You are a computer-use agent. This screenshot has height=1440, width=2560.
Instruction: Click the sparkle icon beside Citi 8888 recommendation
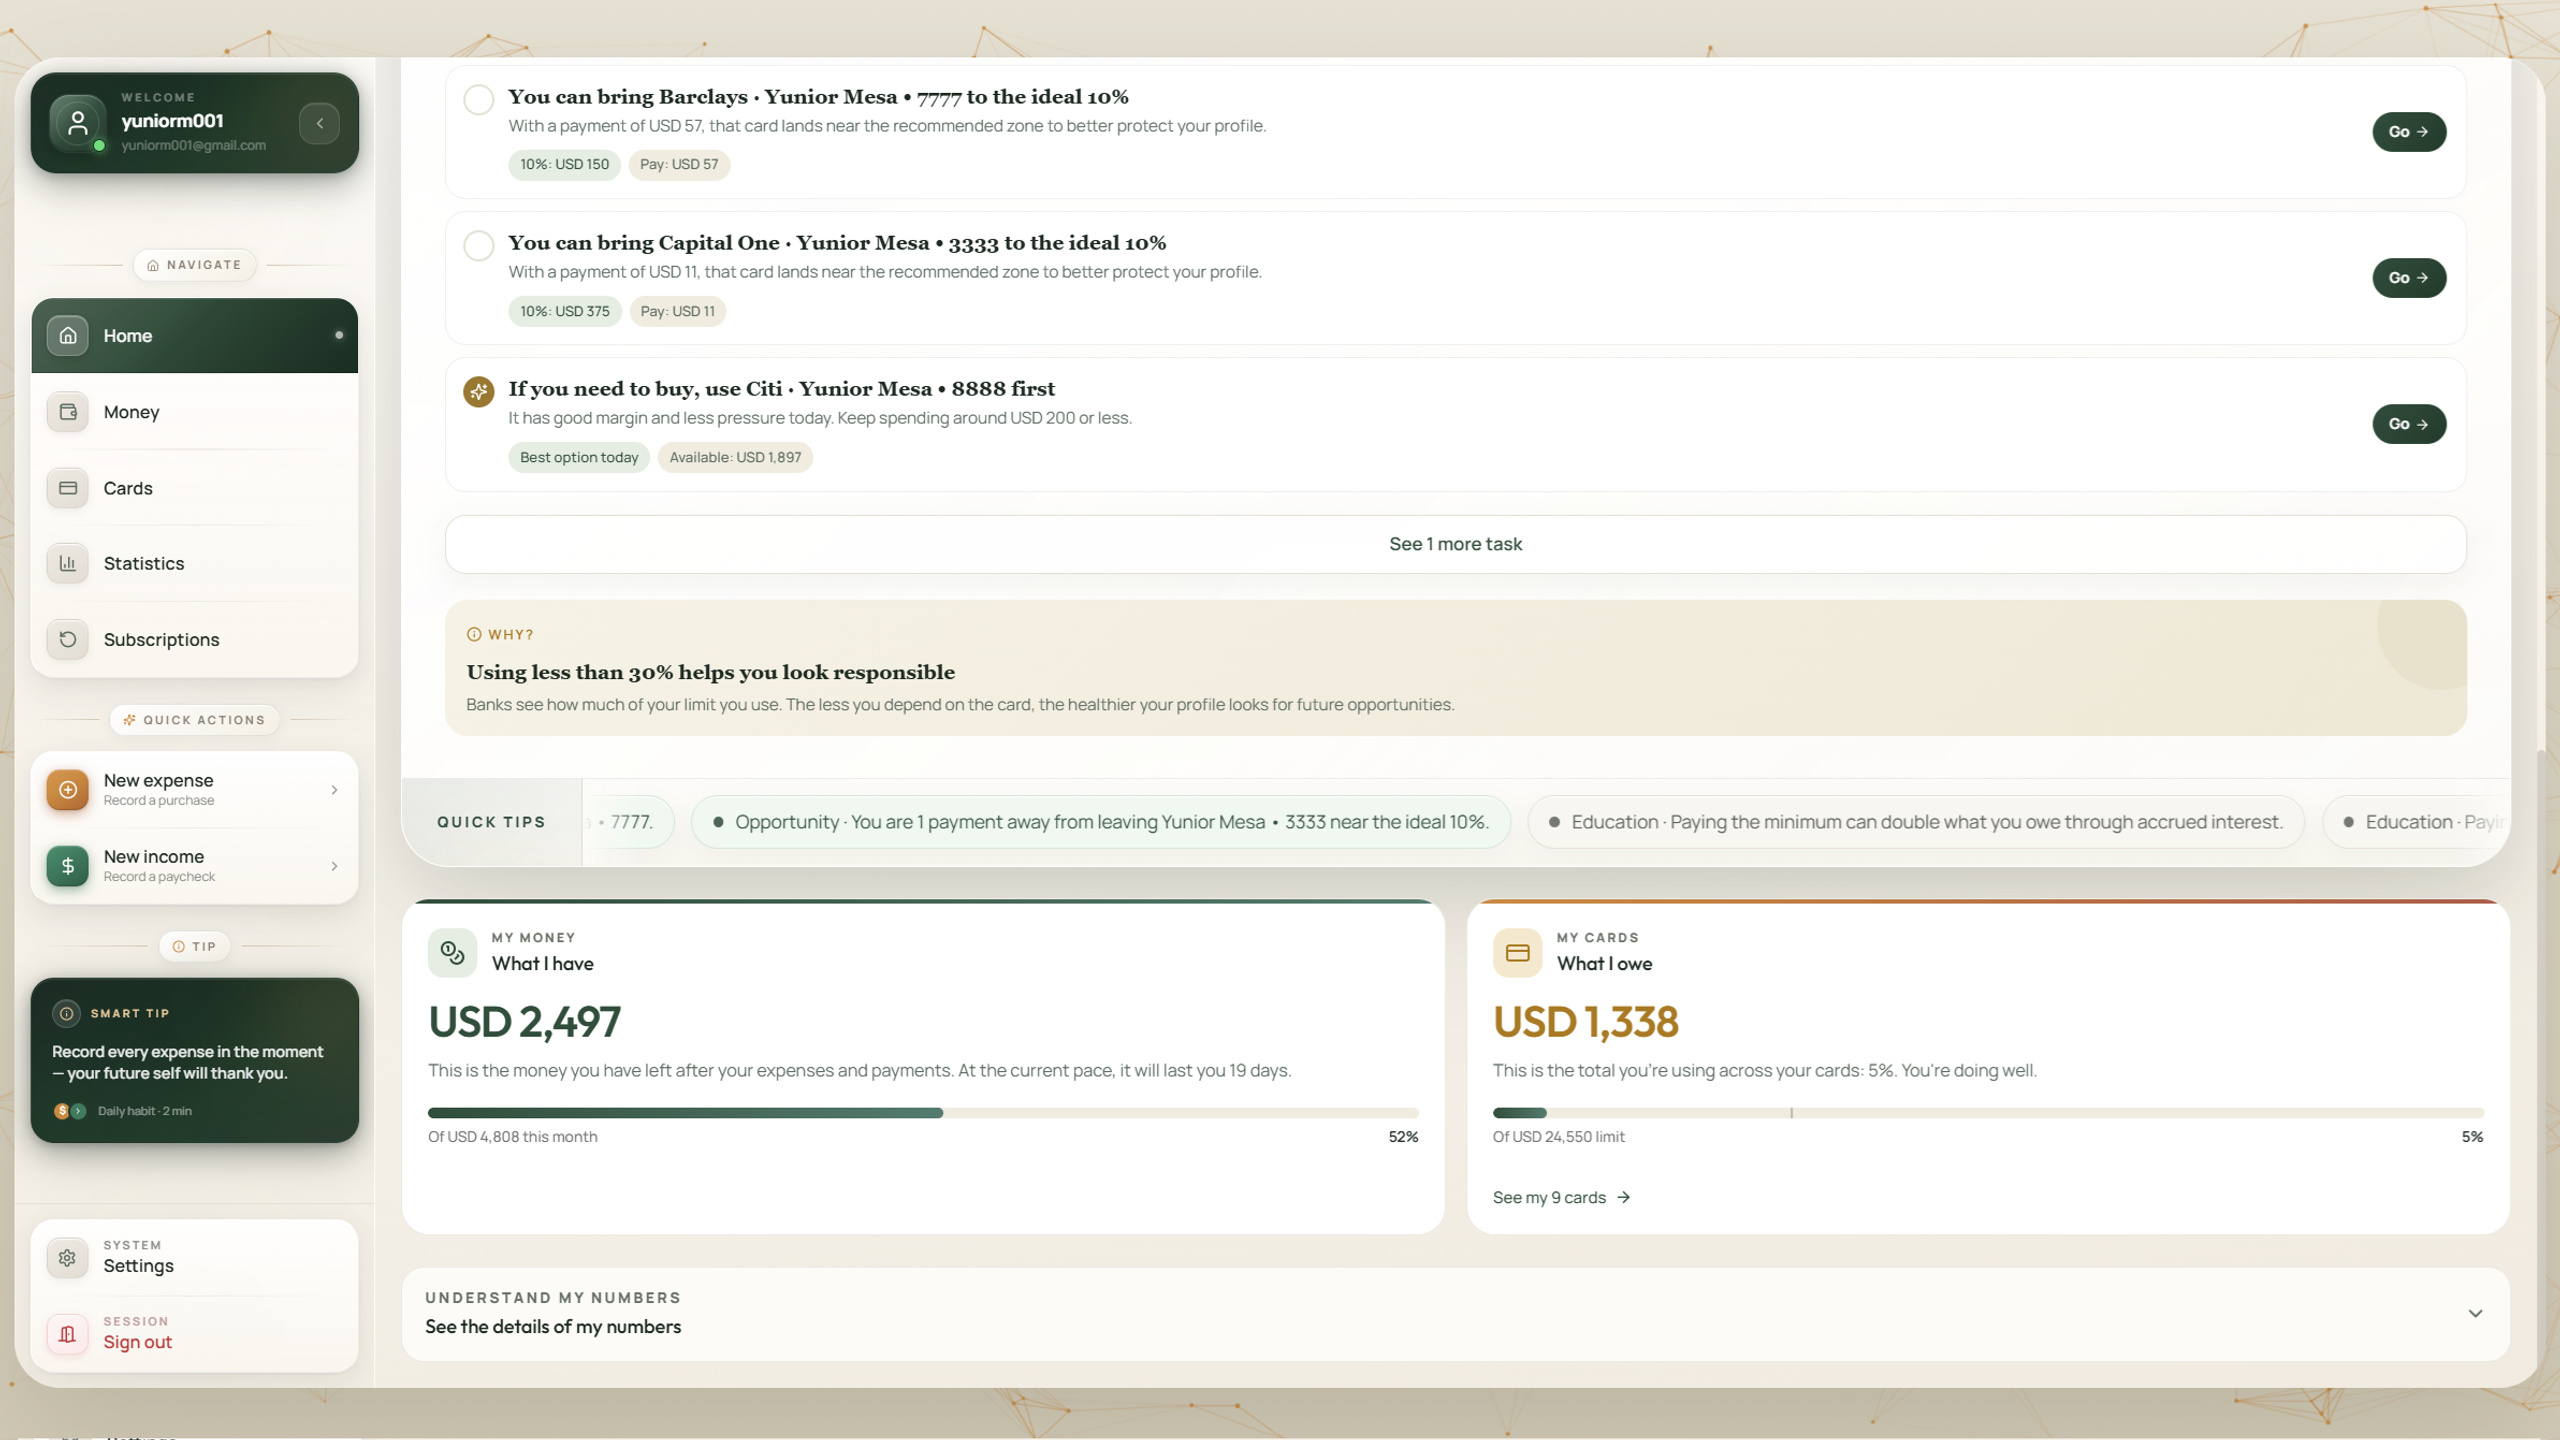[479, 392]
